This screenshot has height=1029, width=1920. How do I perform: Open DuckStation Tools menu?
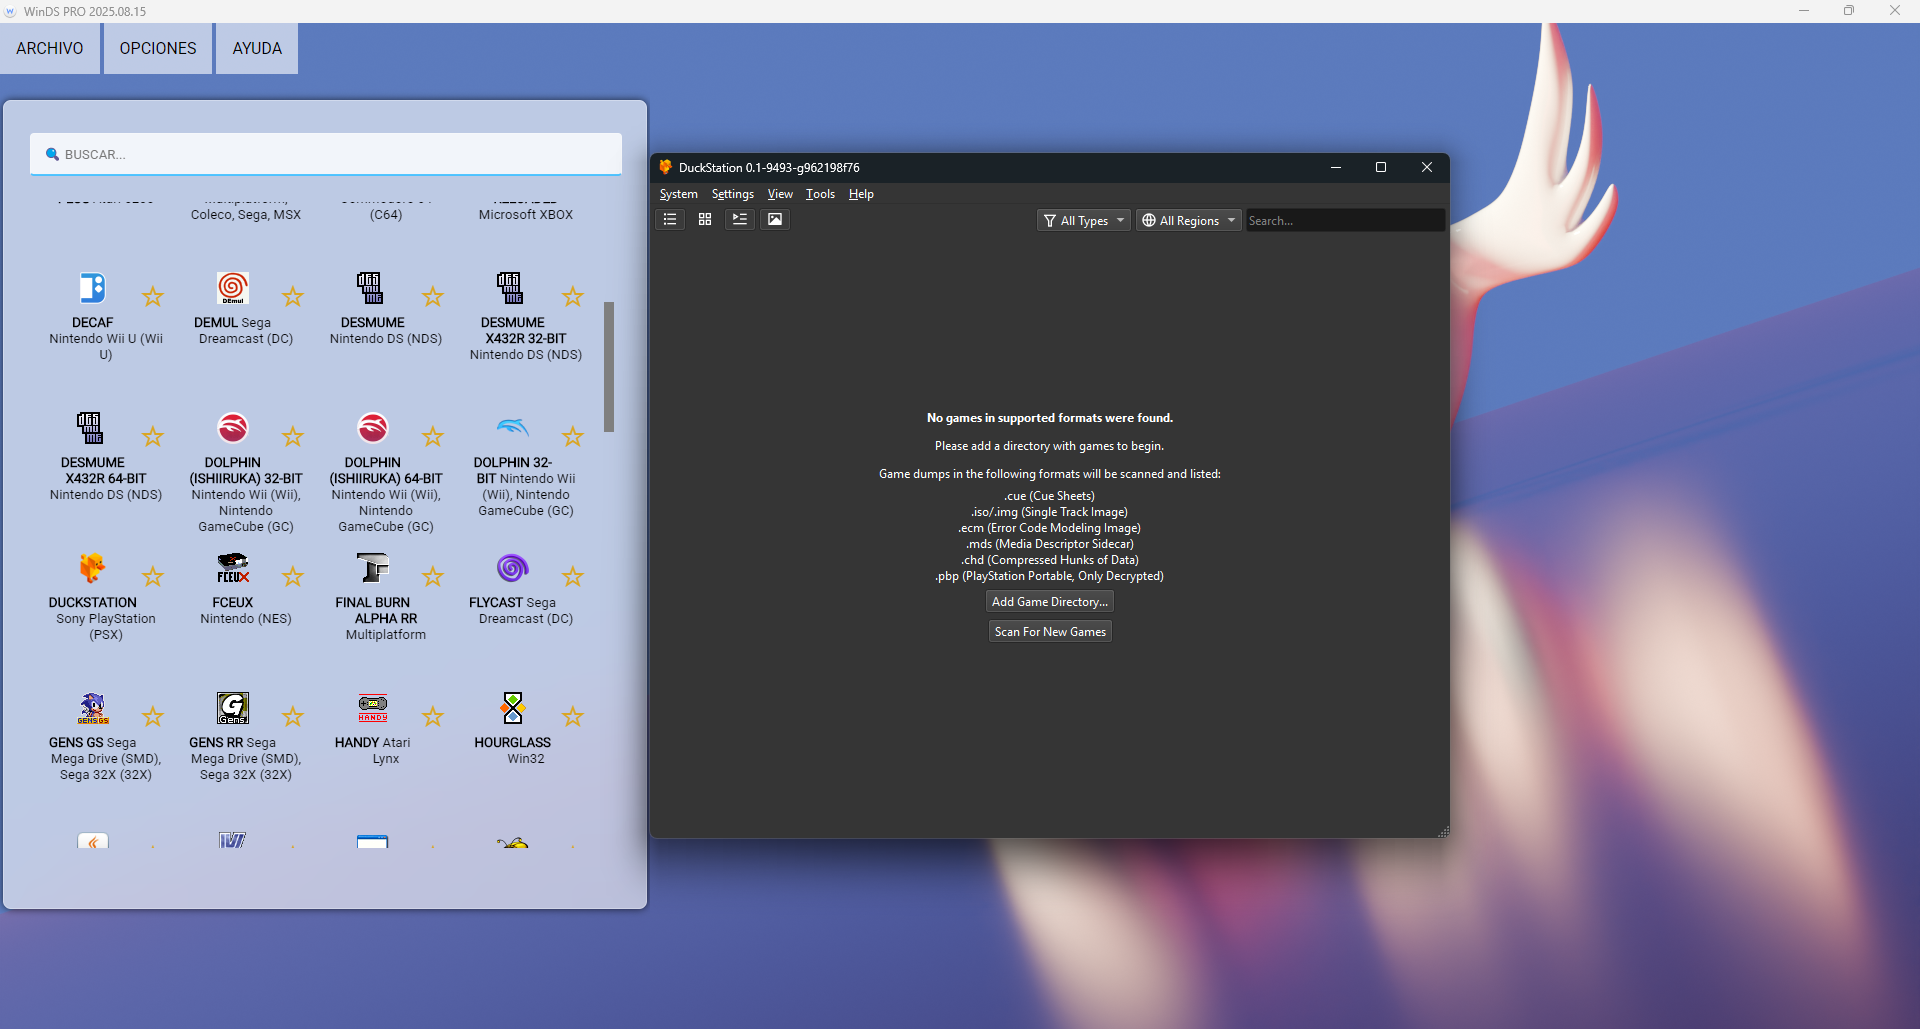point(820,194)
